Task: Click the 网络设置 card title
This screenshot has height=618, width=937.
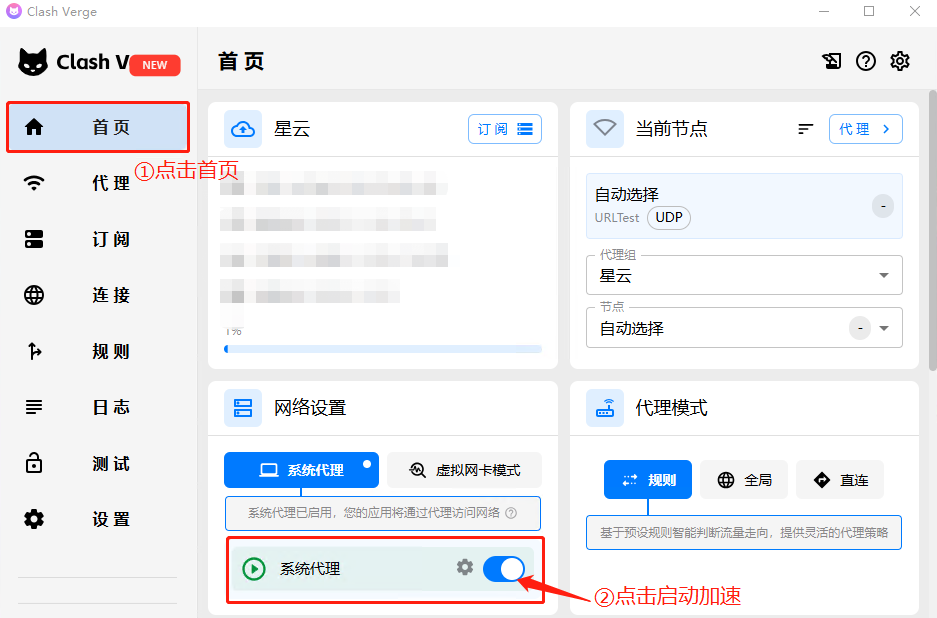Action: click(x=310, y=408)
